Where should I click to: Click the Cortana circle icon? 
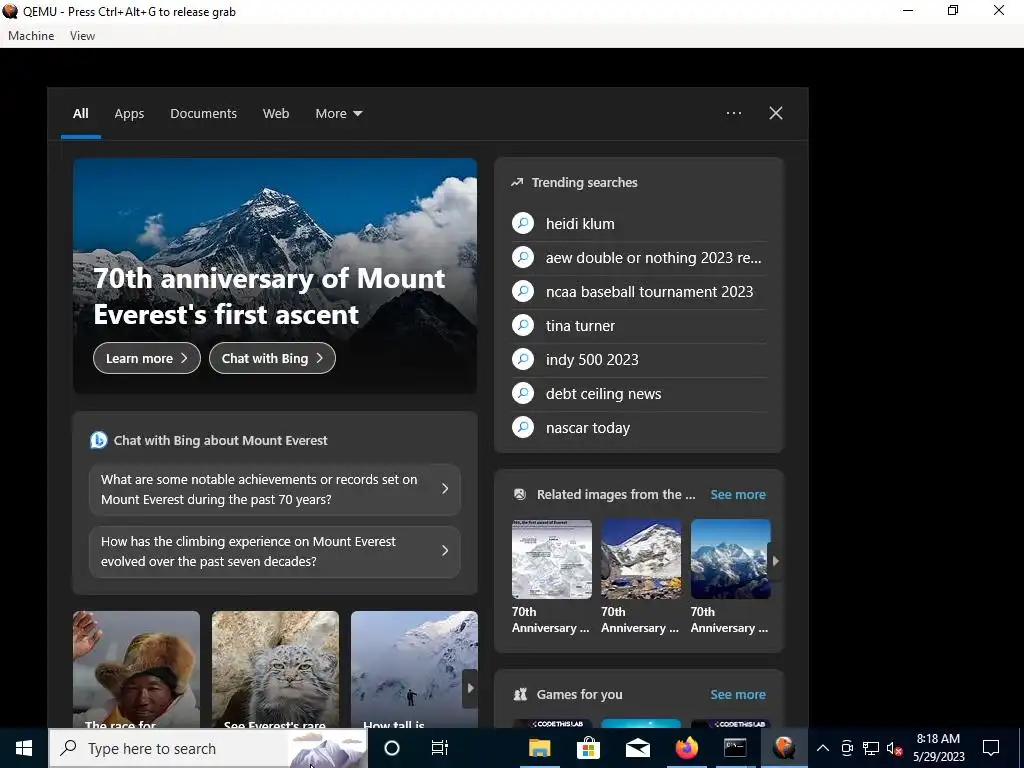pyautogui.click(x=392, y=748)
